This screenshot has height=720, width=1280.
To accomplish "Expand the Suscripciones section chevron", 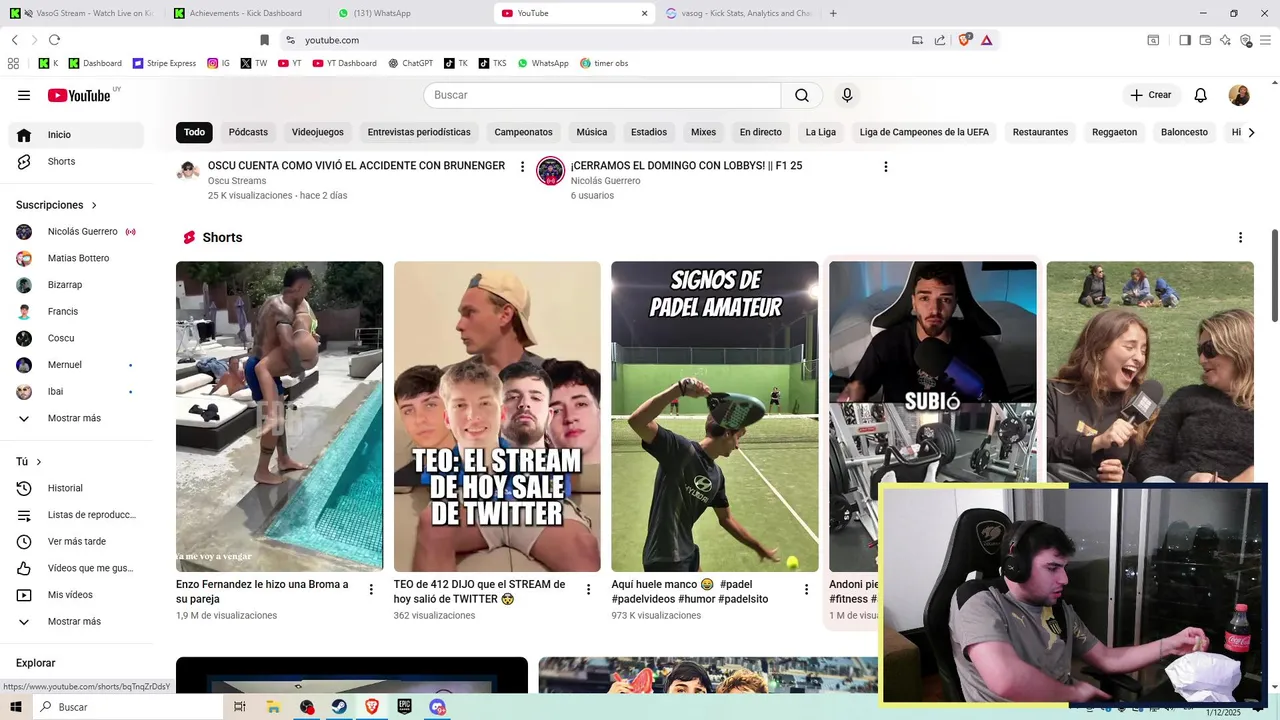I will tap(94, 205).
